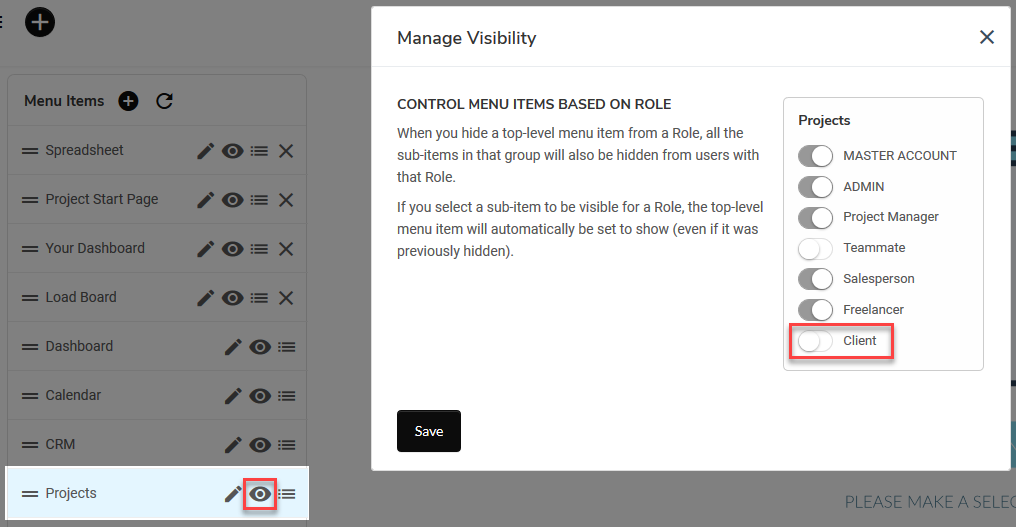
Task: Open sub-items list for Spreadsheet
Action: (259, 151)
